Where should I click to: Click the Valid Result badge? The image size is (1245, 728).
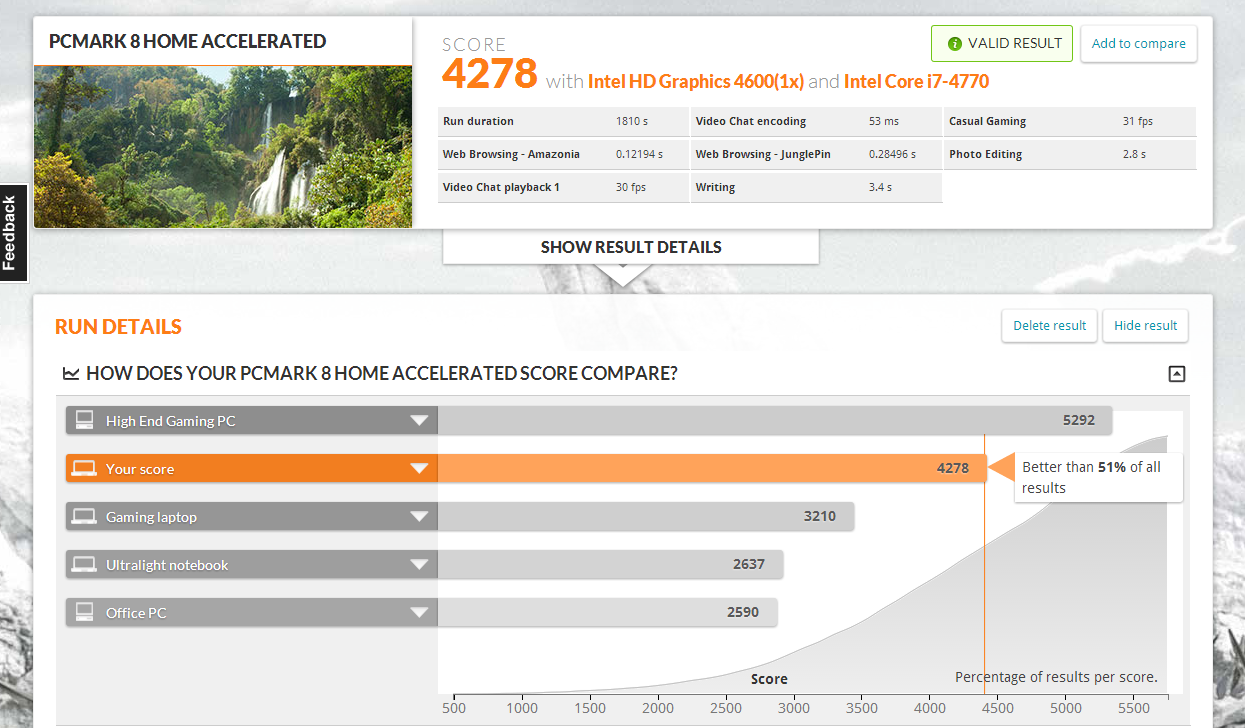click(1002, 44)
